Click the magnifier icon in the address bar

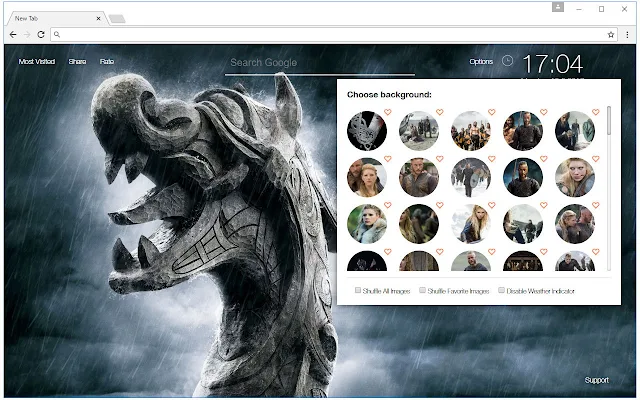[57, 35]
